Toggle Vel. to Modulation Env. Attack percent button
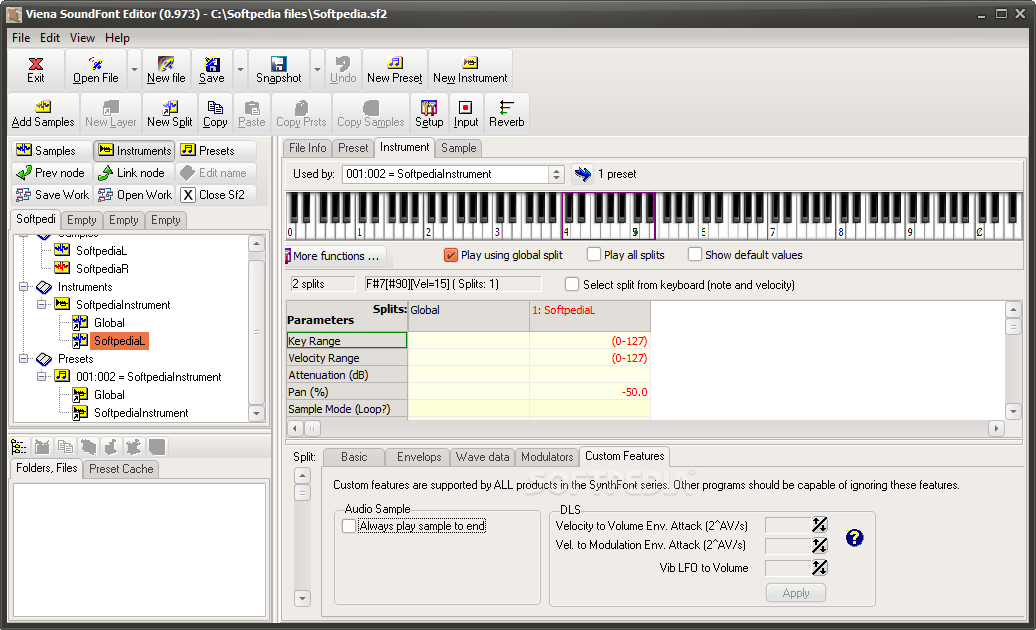This screenshot has height=630, width=1036. [819, 545]
